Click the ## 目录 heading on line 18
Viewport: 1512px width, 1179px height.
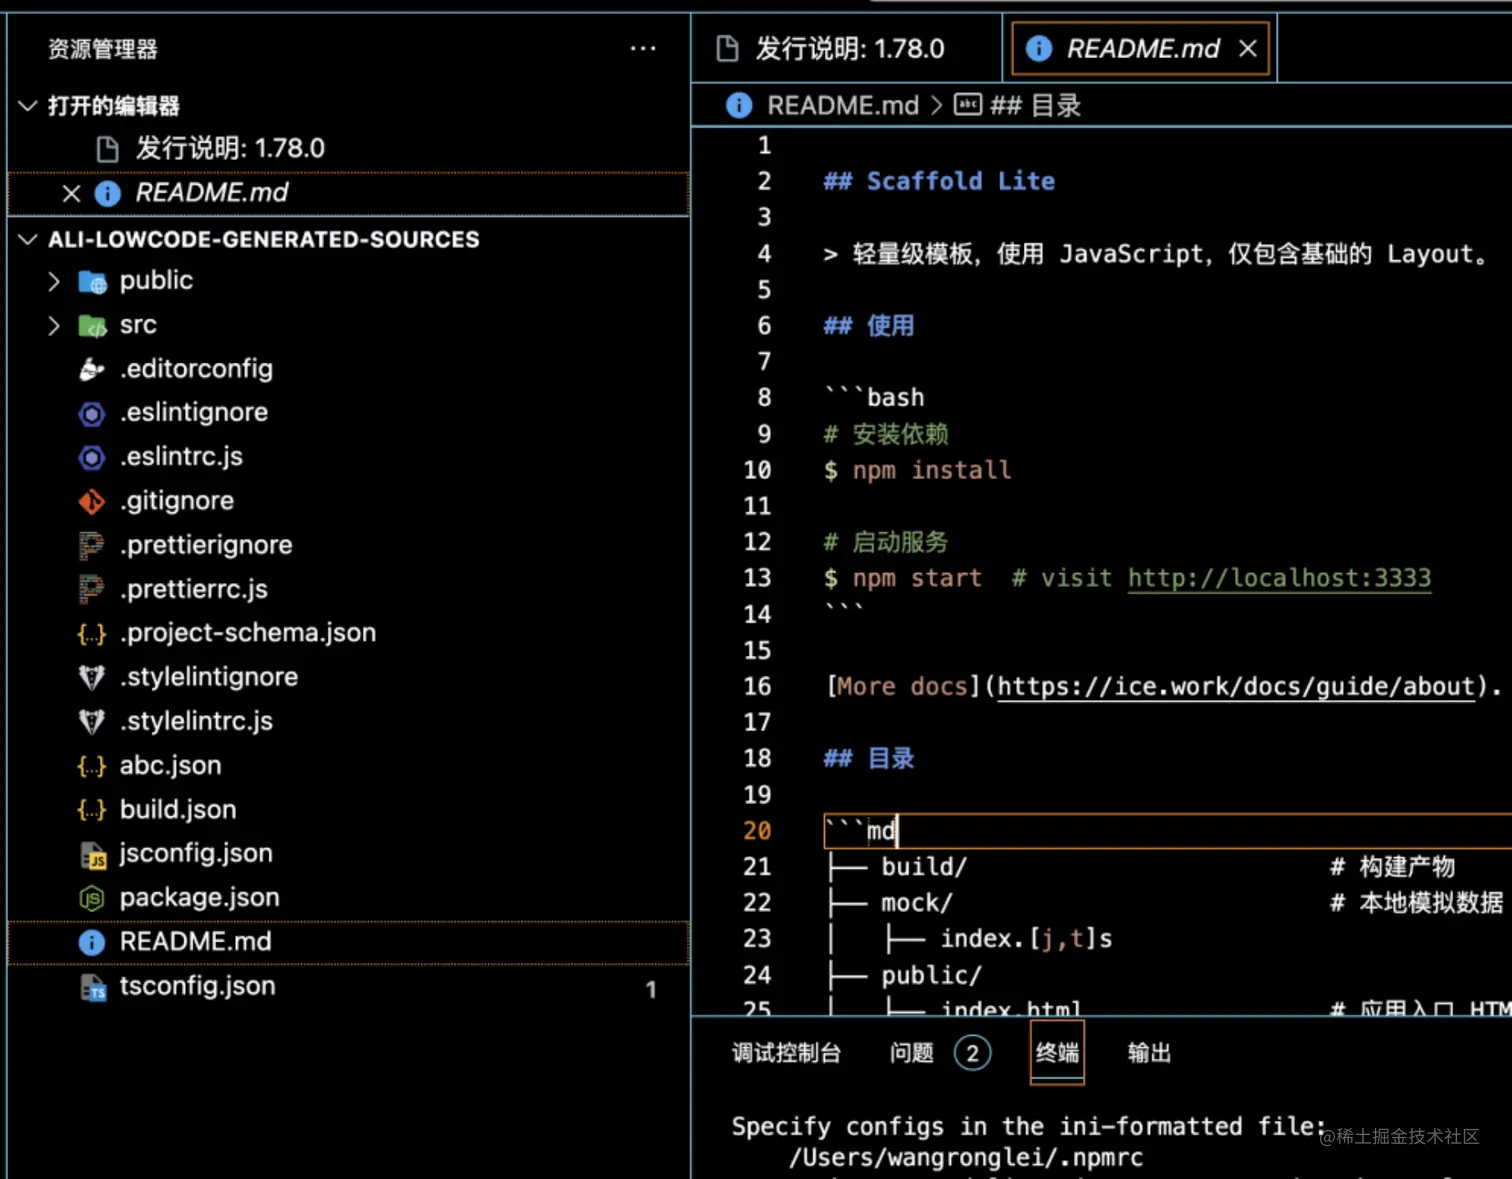tap(868, 758)
